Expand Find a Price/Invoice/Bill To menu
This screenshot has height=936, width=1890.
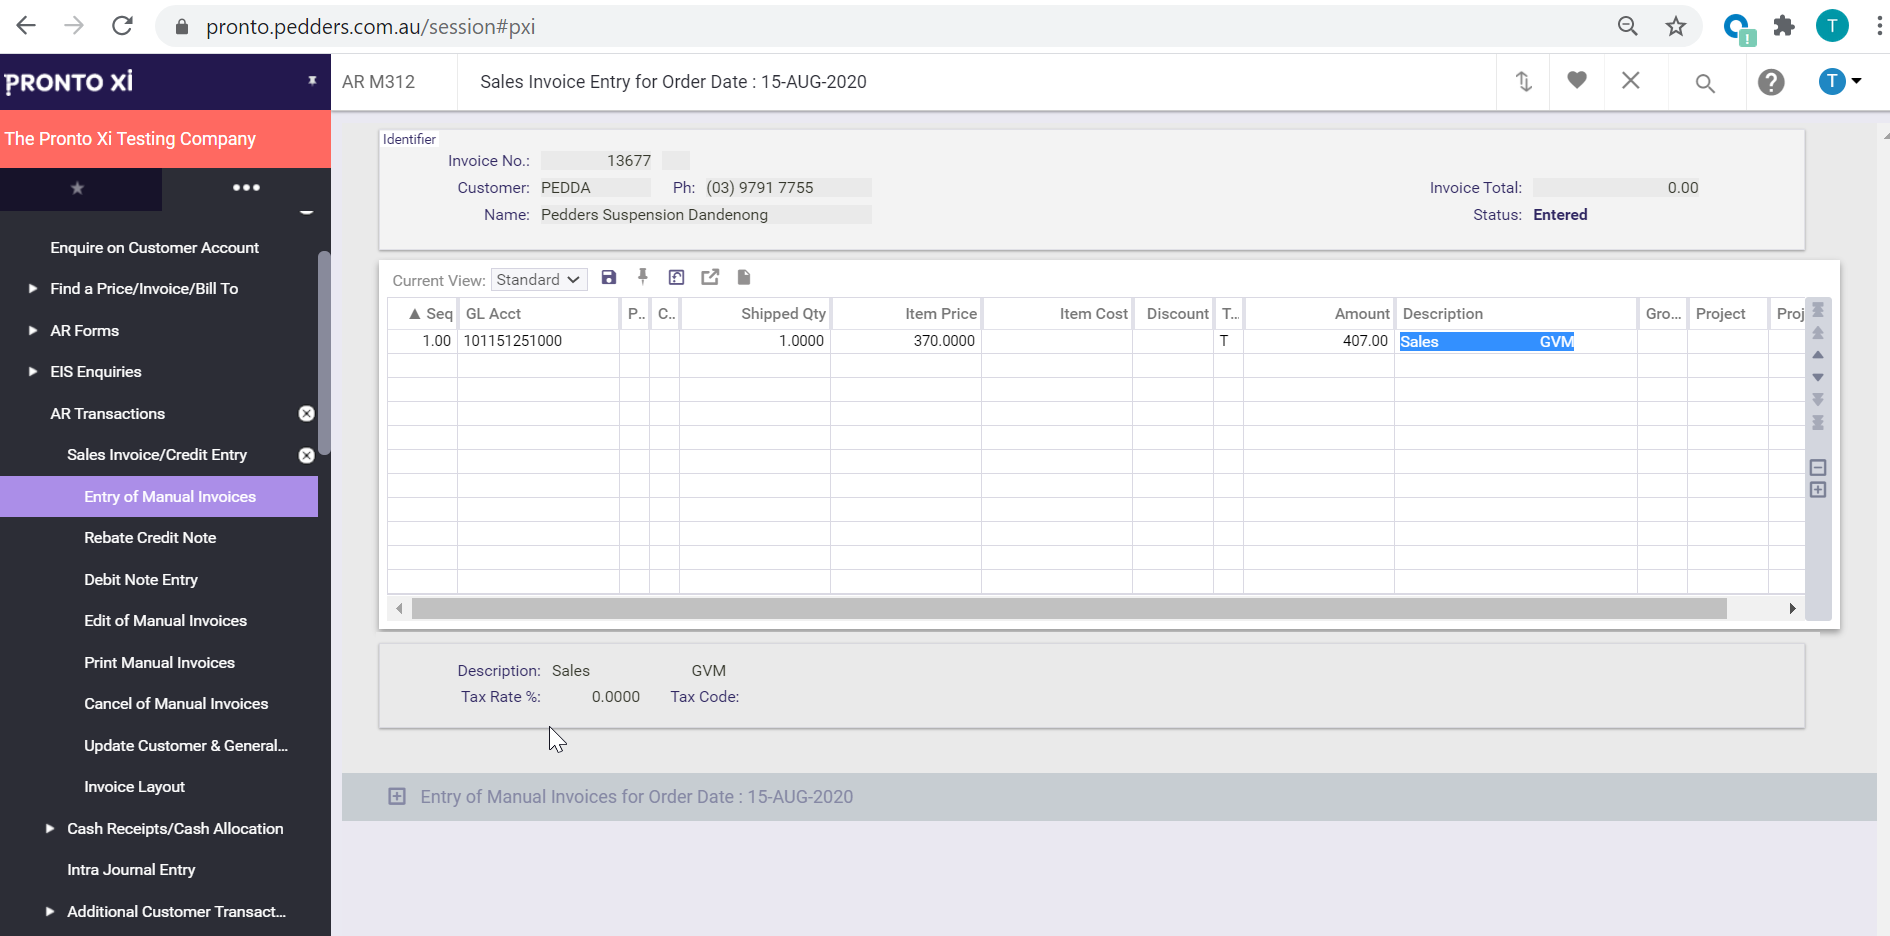[33, 288]
